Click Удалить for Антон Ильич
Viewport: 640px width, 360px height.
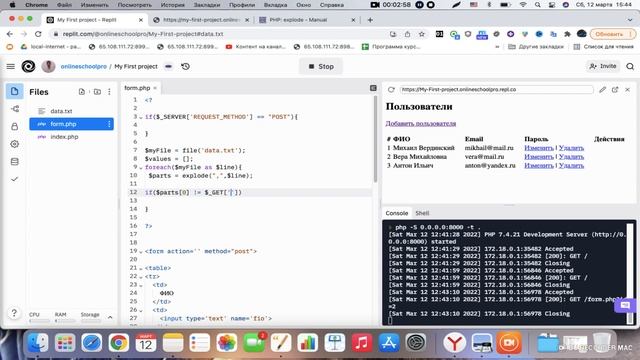(571, 165)
